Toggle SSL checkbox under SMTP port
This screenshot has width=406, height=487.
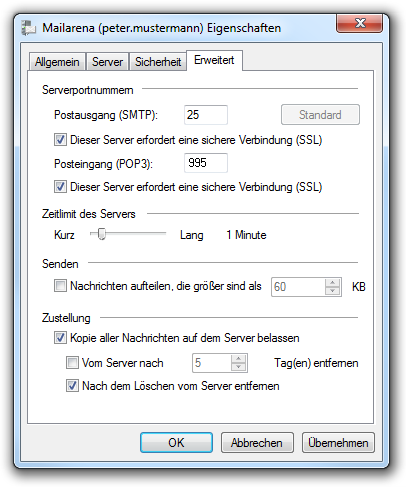tap(60, 140)
